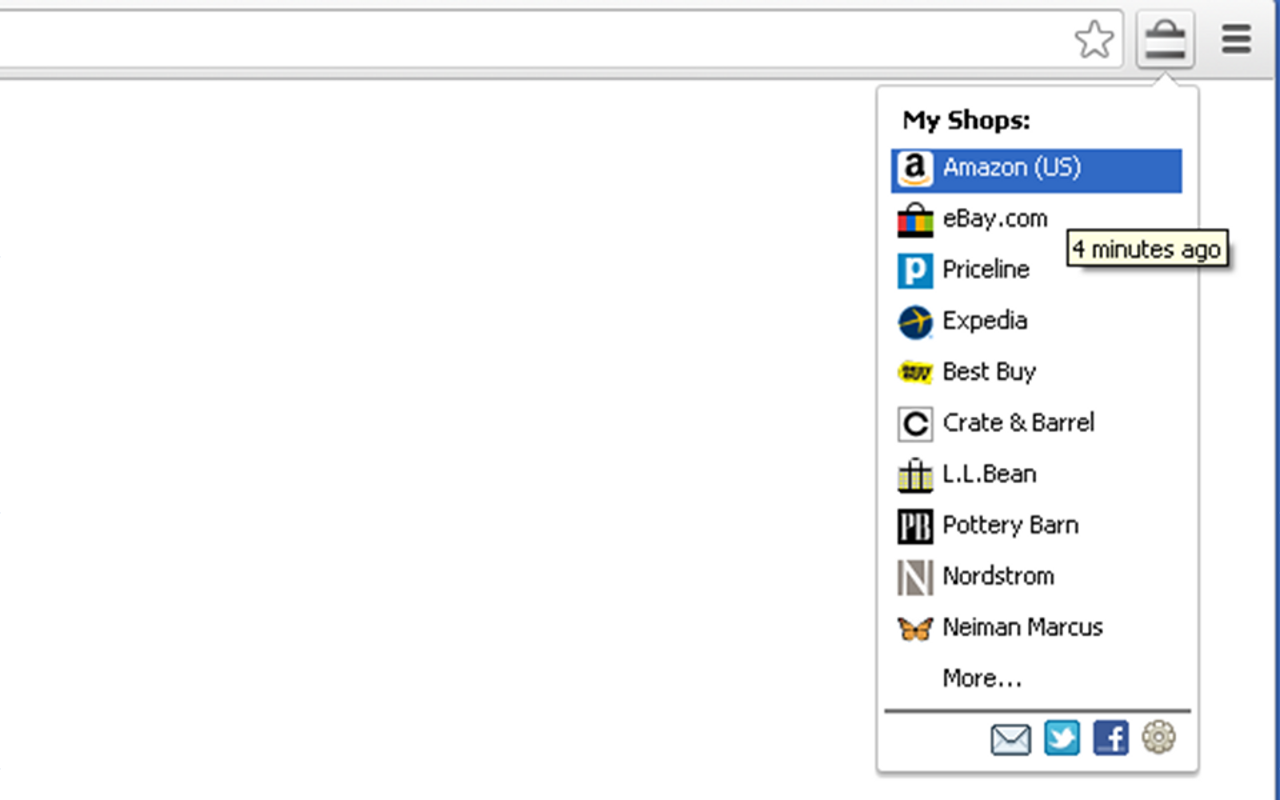The width and height of the screenshot is (1280, 800).
Task: Share on Facebook using the icon
Action: [x=1110, y=739]
